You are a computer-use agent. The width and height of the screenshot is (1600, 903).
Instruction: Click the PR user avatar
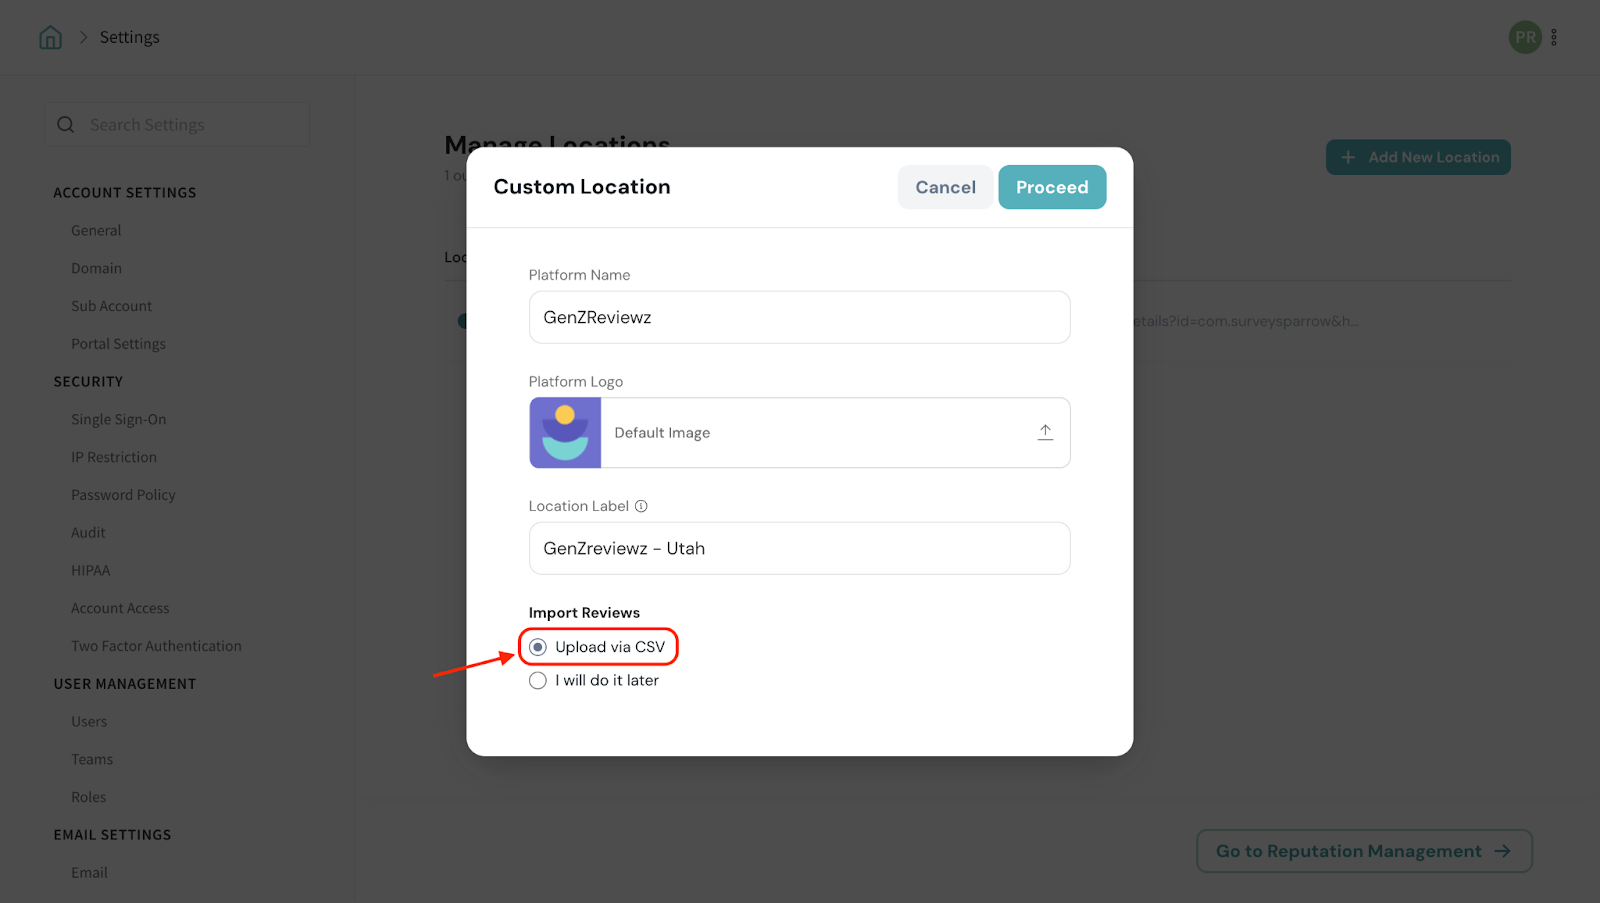[x=1525, y=37]
